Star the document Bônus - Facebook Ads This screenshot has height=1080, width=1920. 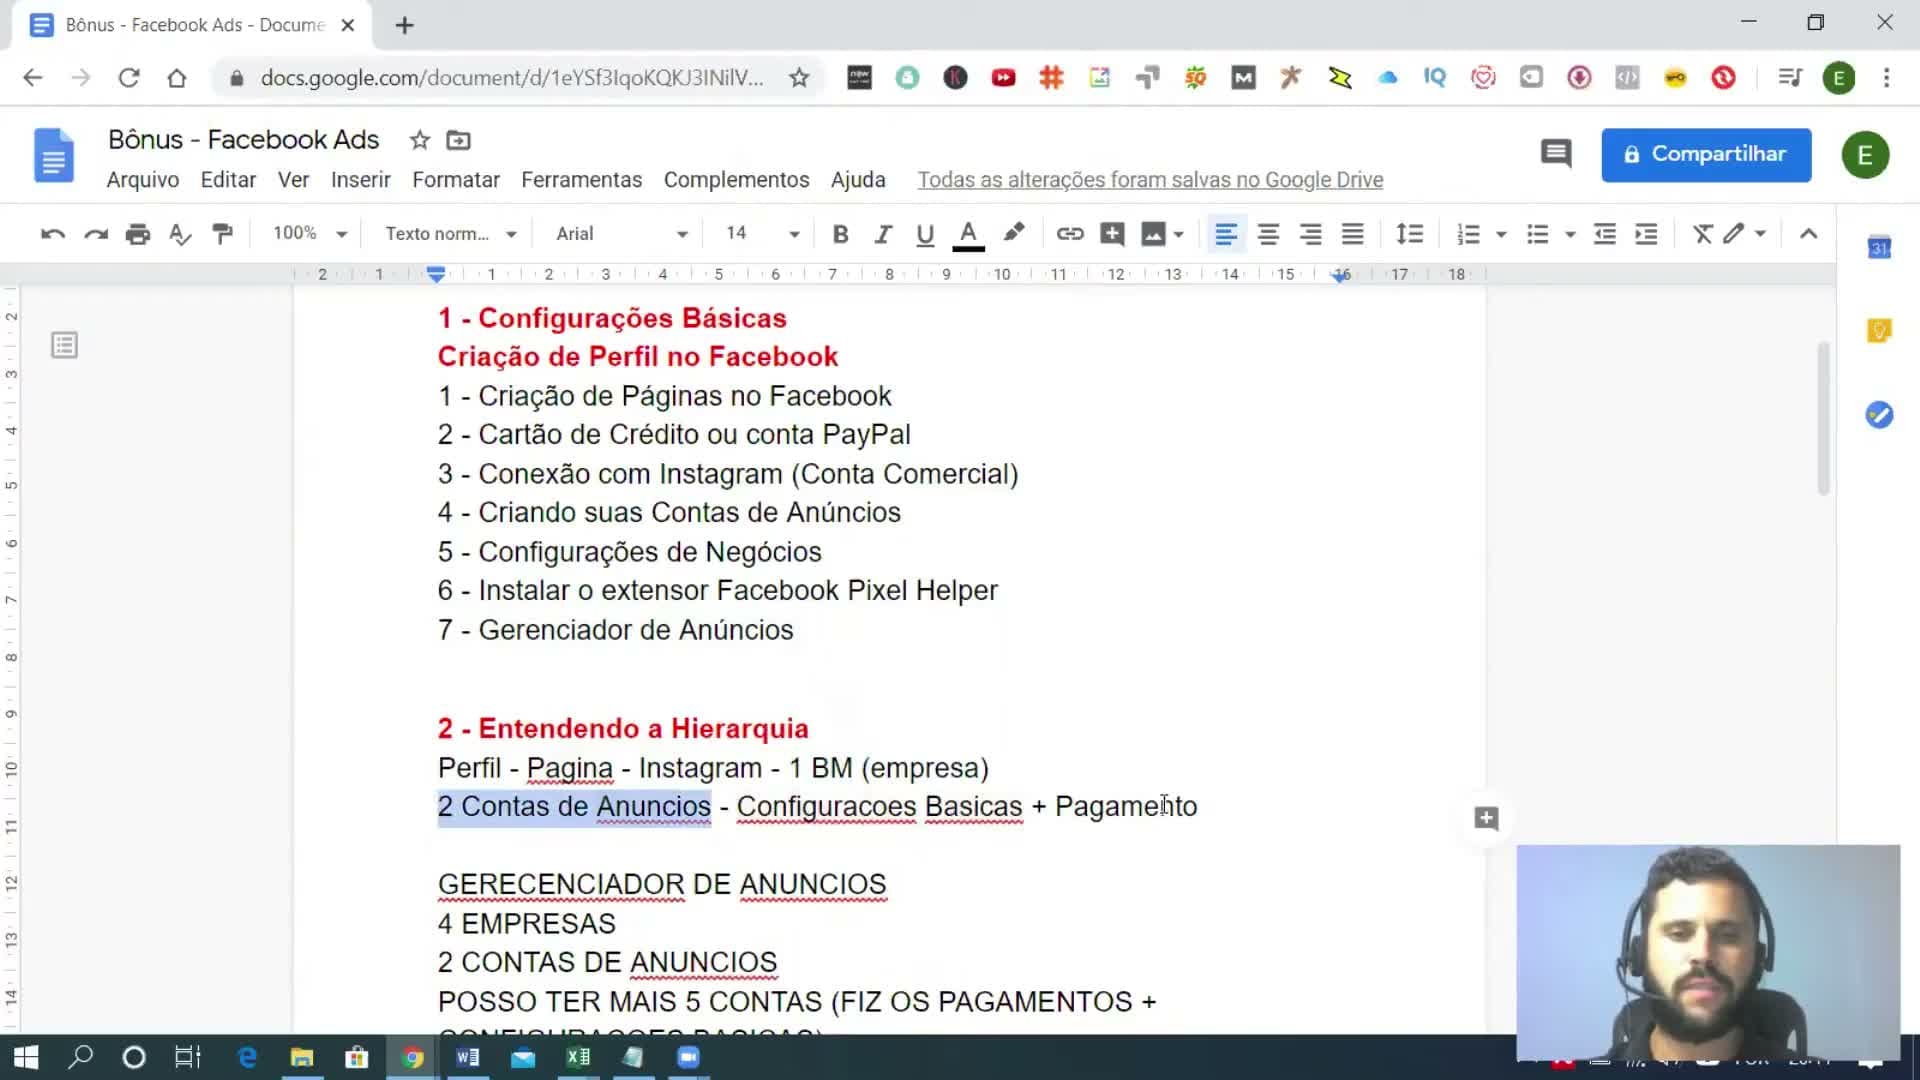[420, 140]
